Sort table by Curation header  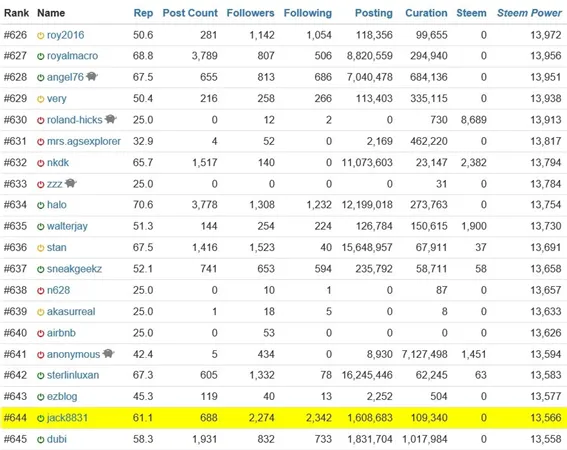tap(426, 13)
